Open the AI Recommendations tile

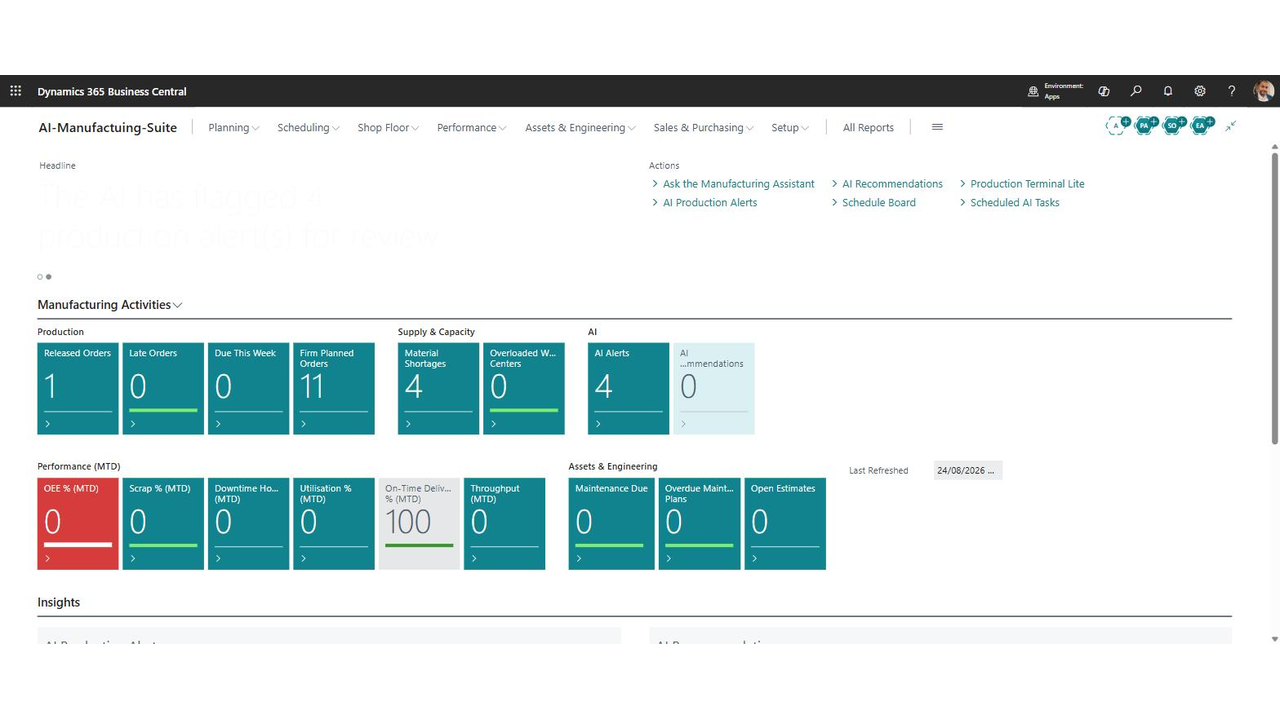(714, 388)
